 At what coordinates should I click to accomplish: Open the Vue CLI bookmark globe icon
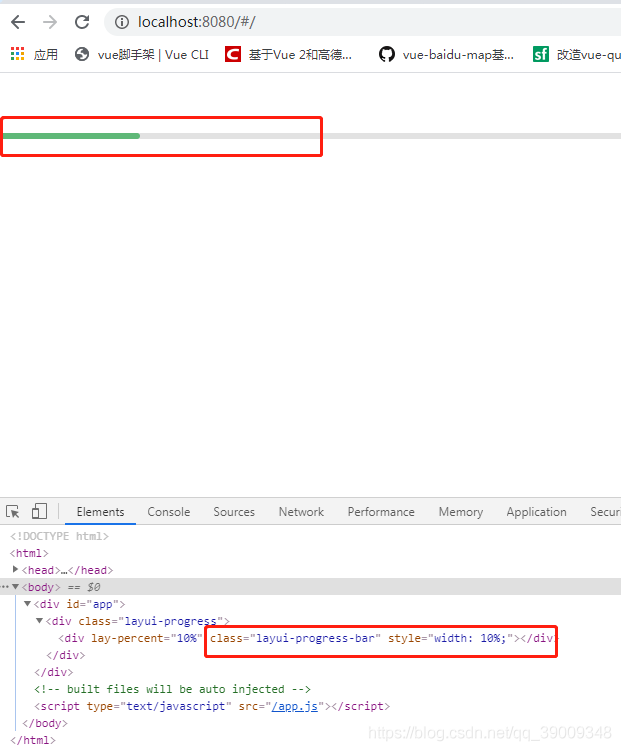coord(82,54)
